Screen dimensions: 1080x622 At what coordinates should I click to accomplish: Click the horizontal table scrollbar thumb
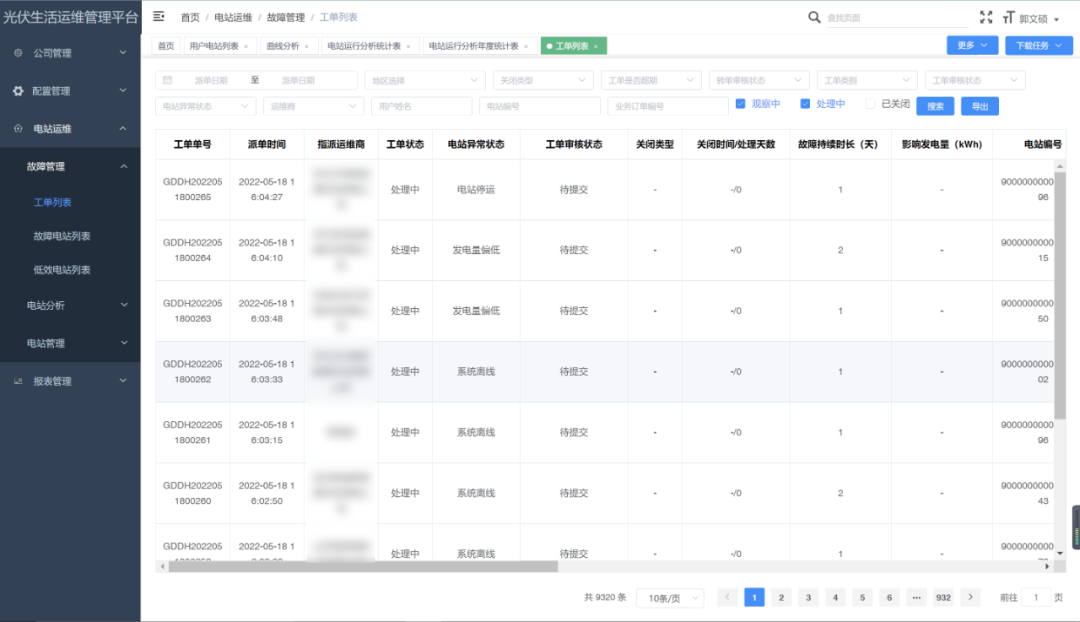(x=363, y=566)
